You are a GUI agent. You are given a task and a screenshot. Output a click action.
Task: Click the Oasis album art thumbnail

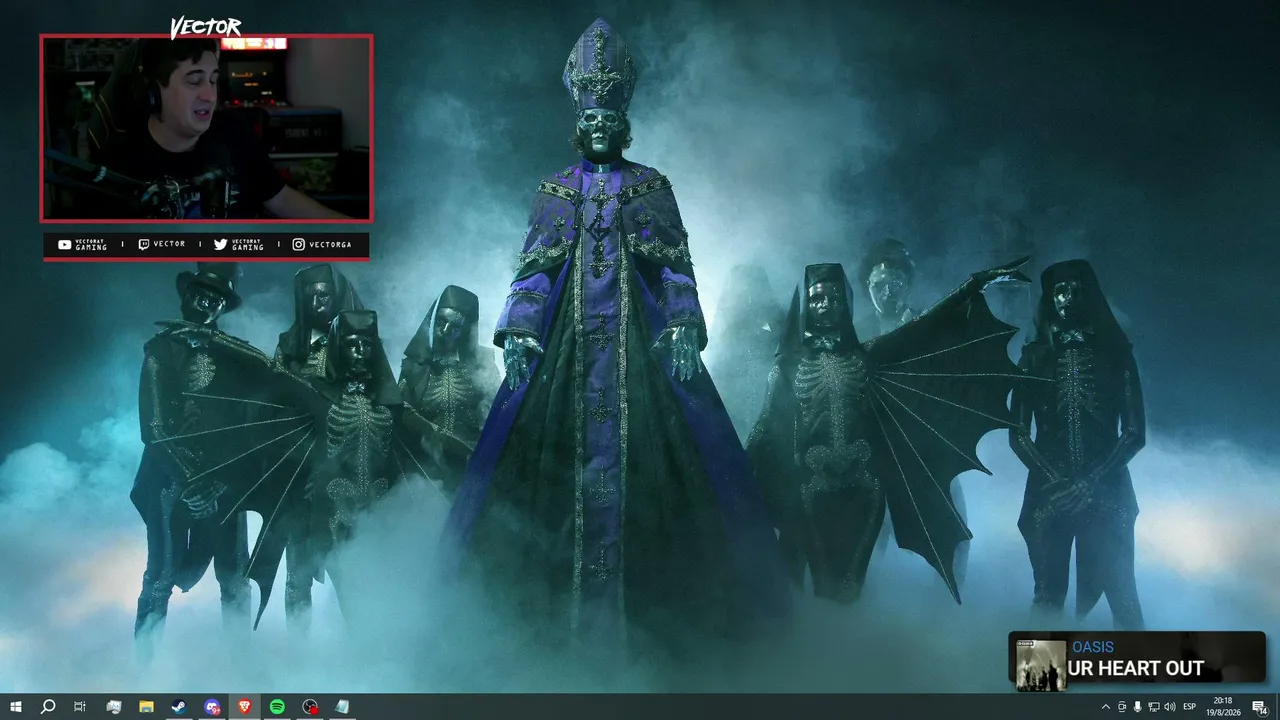tap(1041, 665)
